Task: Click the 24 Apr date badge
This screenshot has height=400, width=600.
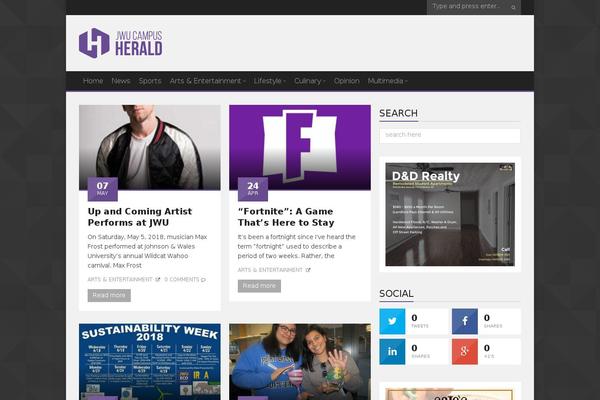Action: pyautogui.click(x=253, y=189)
